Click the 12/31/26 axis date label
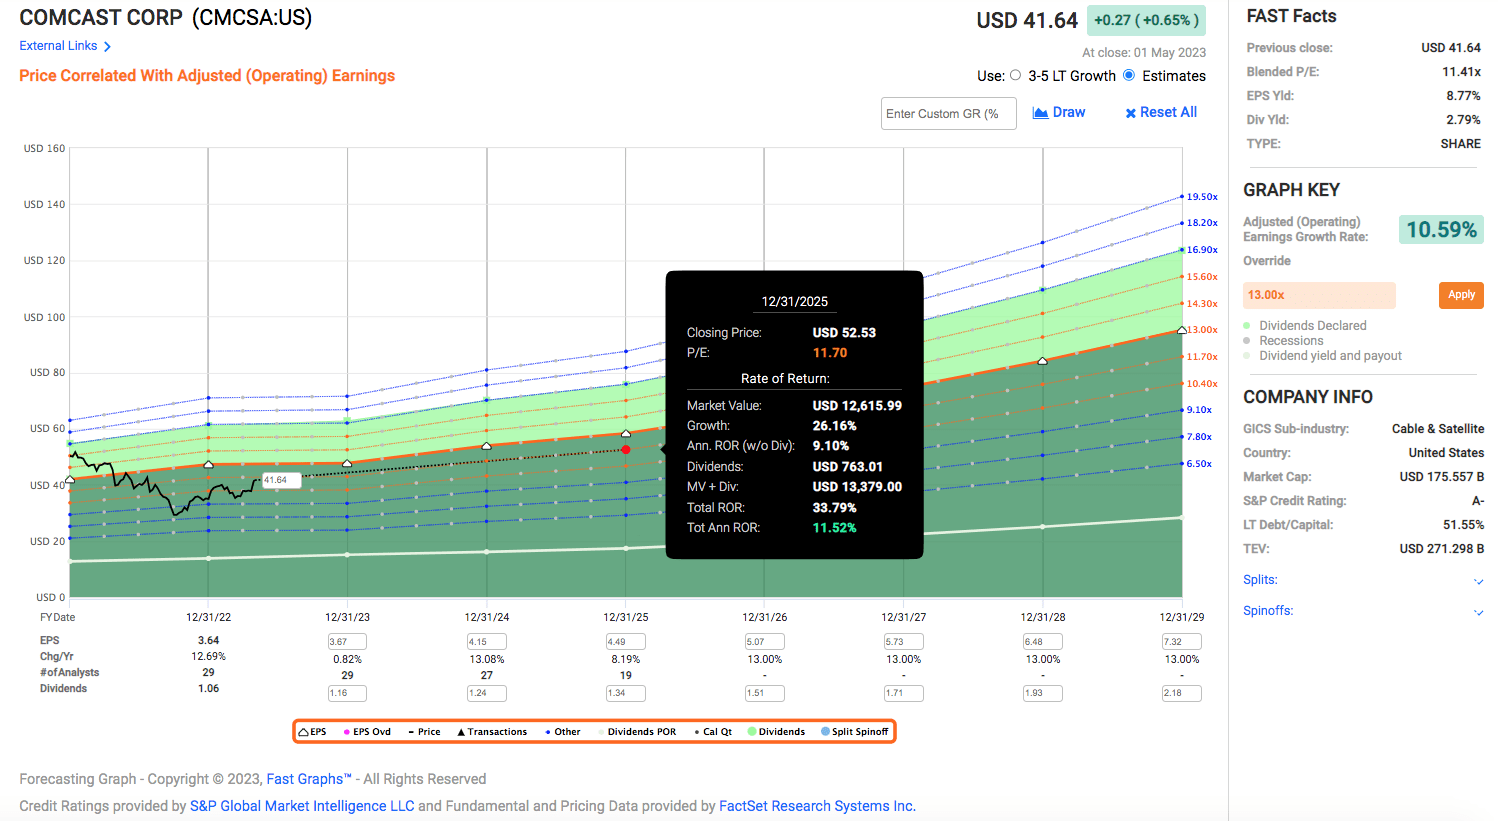 [x=764, y=617]
